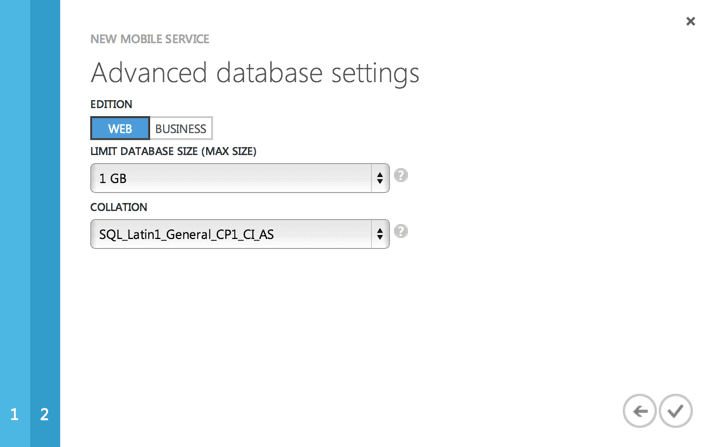This screenshot has height=447, width=710.
Task: Go back with the left arrow button
Action: click(639, 410)
